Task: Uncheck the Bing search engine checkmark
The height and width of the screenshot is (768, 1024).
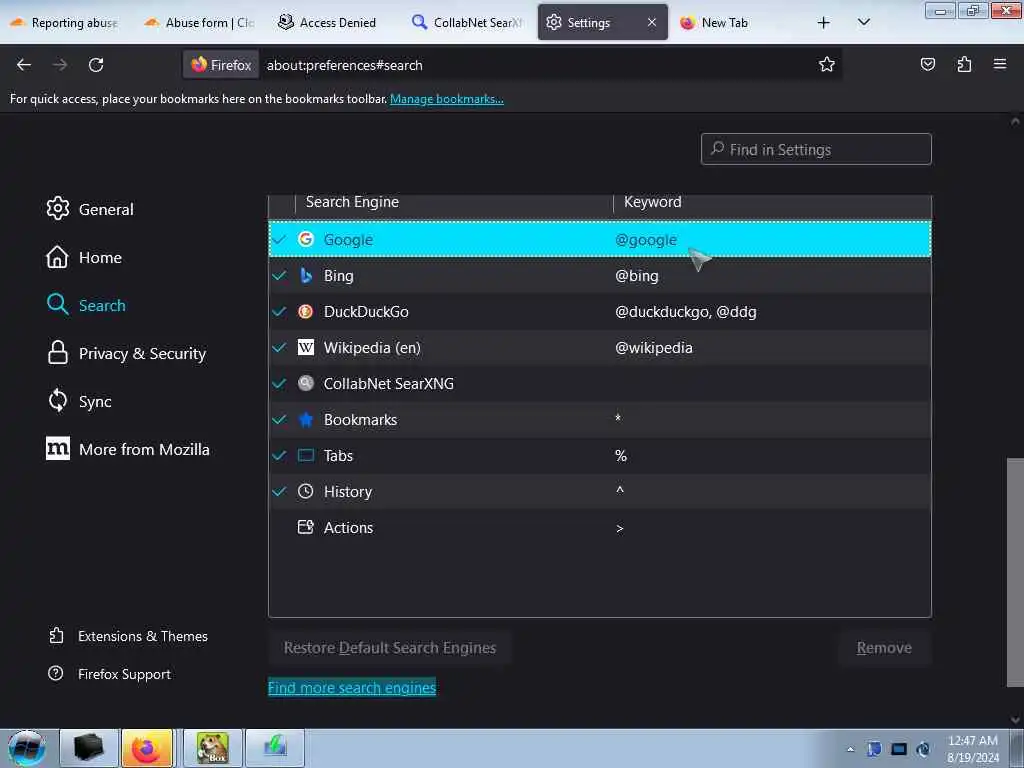Action: coord(280,276)
